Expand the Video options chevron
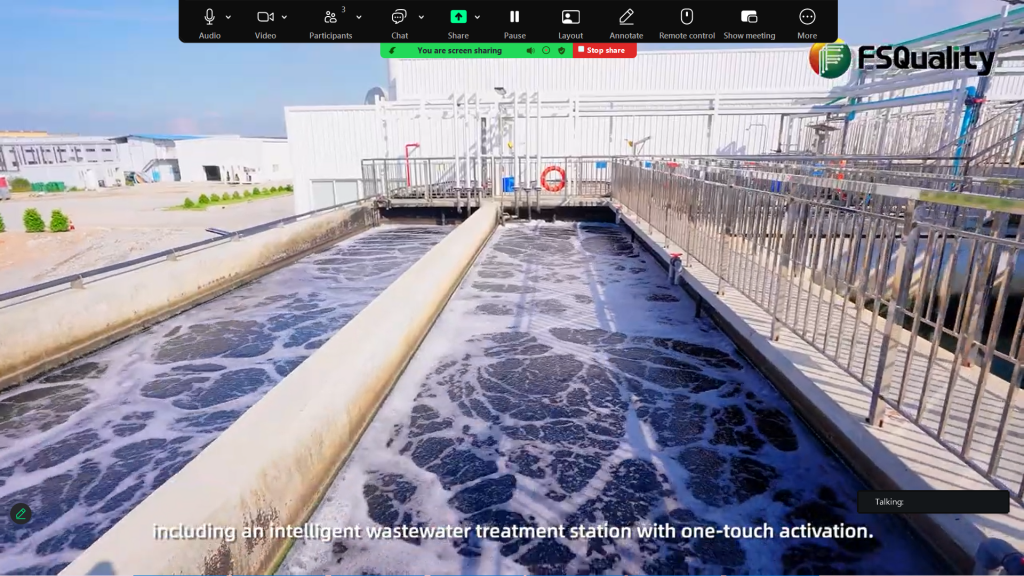Viewport: 1024px width, 576px height. coord(284,17)
